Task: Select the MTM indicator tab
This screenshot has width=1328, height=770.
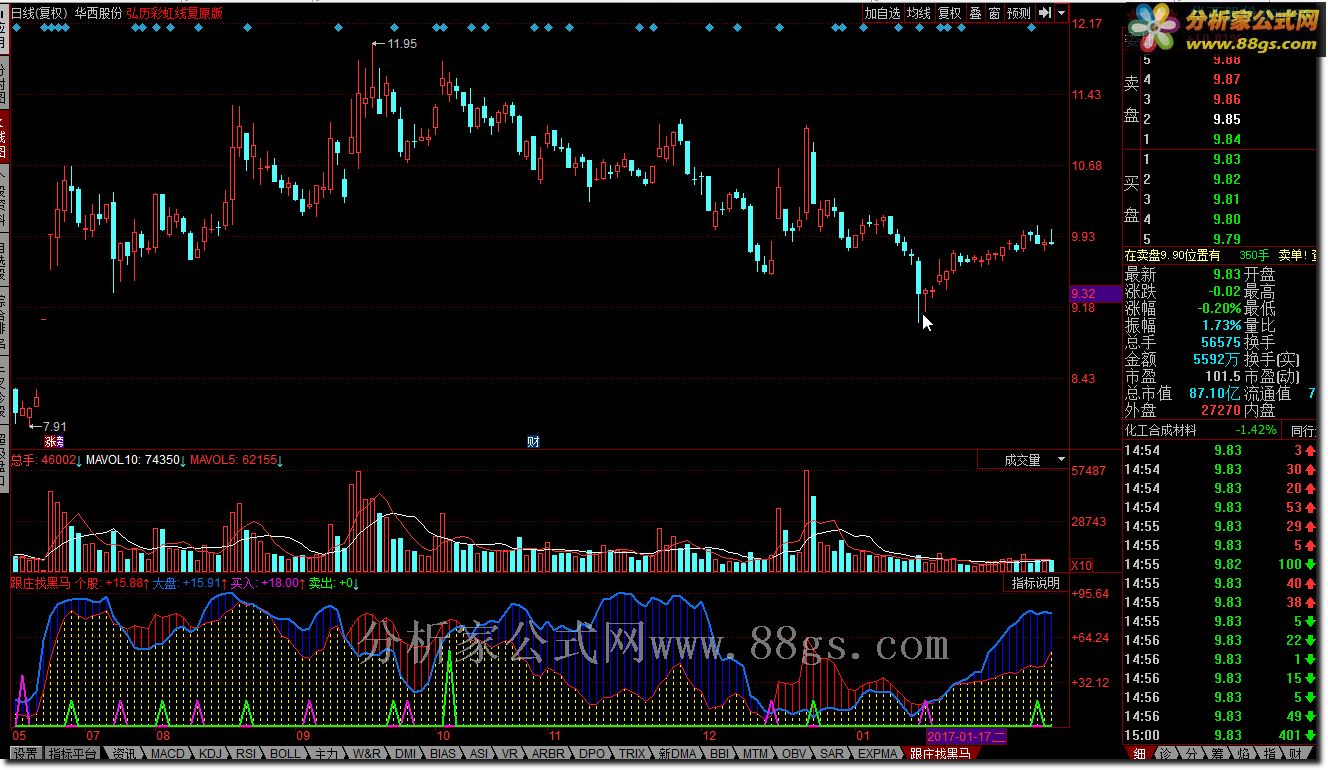Action: pyautogui.click(x=757, y=753)
